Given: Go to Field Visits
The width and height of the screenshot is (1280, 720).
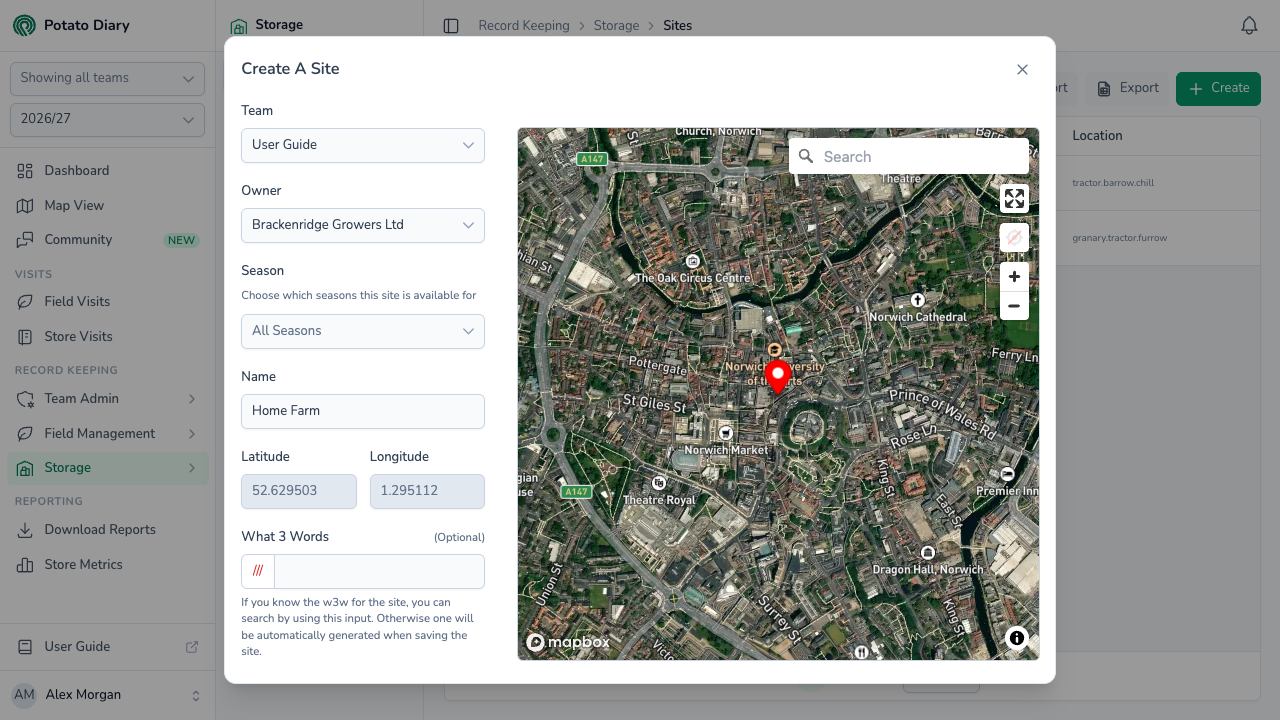Looking at the screenshot, I should (107, 301).
